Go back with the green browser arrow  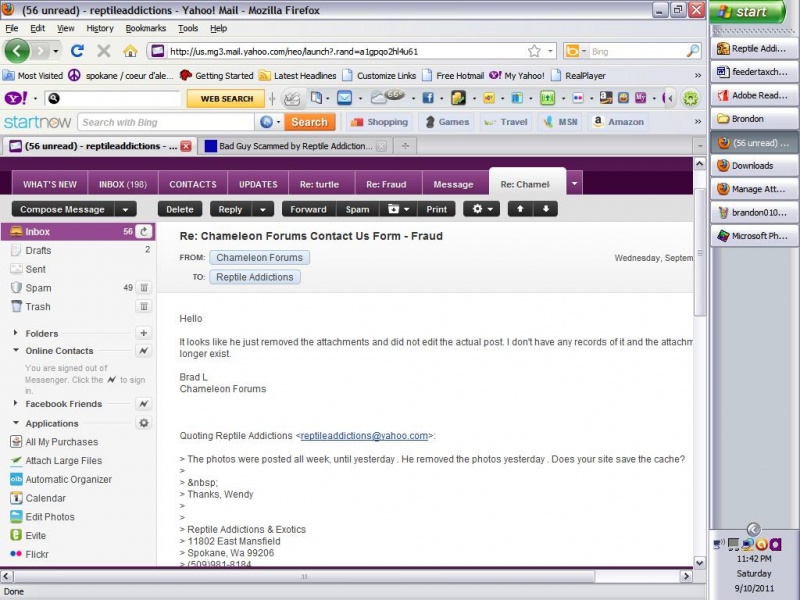click(x=17, y=51)
